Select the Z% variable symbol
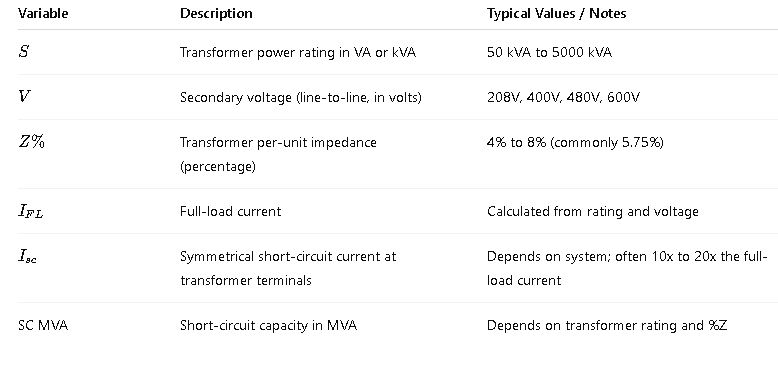The width and height of the screenshot is (778, 370). tap(31, 142)
